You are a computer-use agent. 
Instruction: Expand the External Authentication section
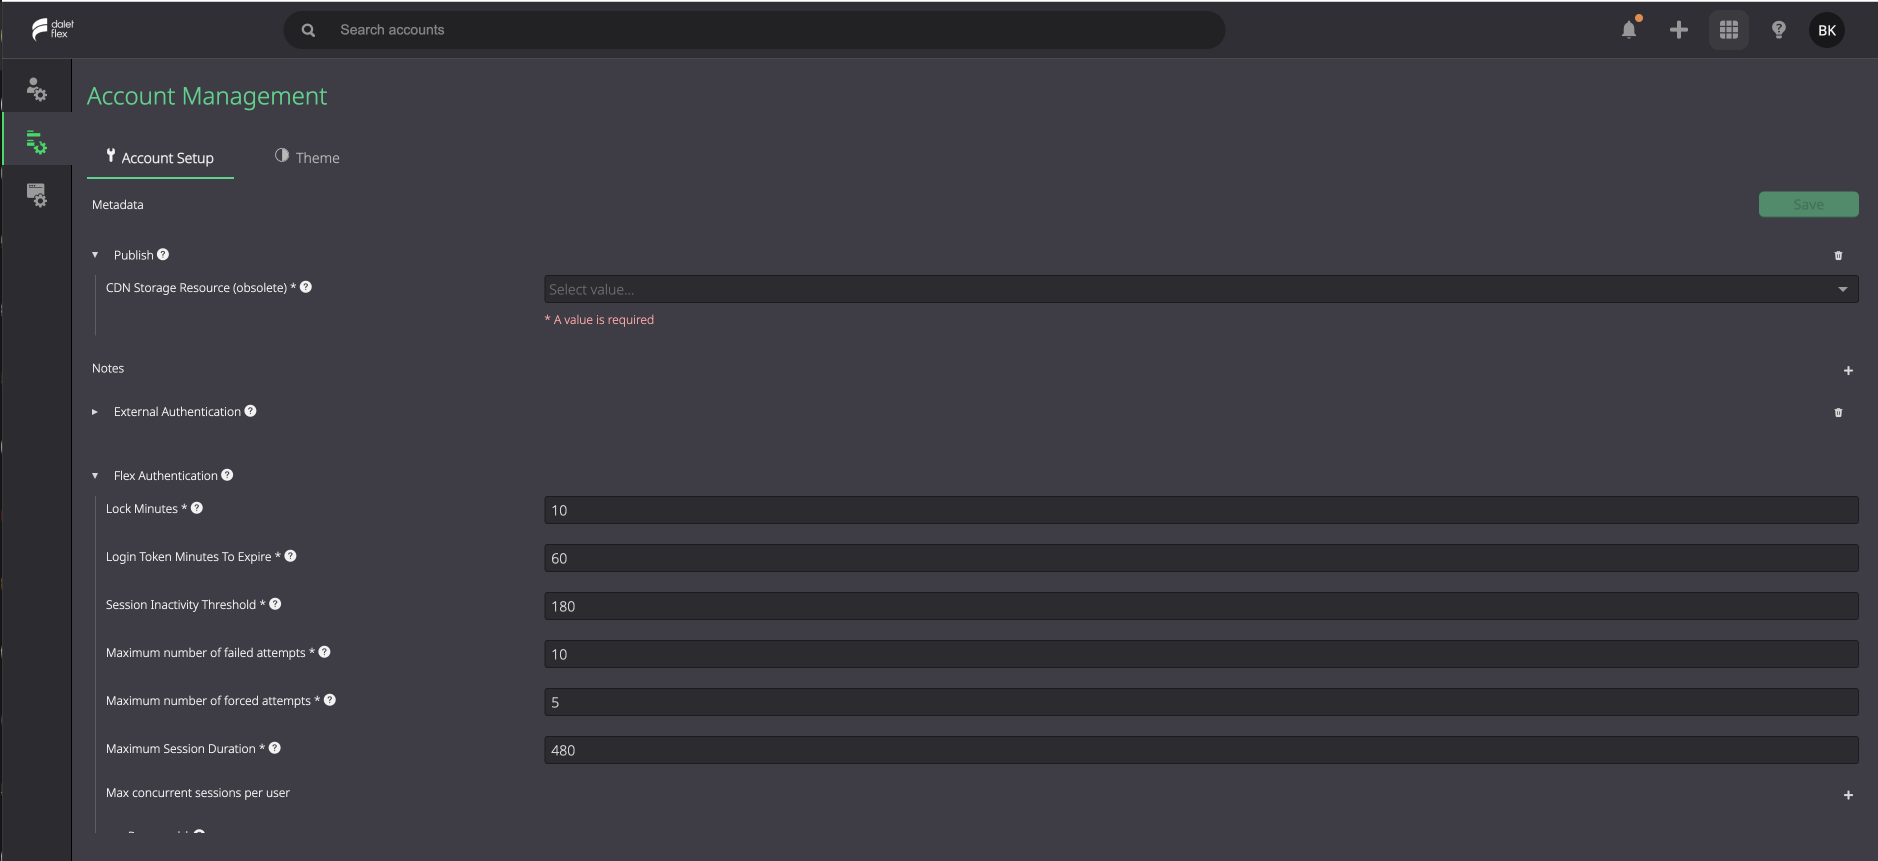[x=95, y=412]
